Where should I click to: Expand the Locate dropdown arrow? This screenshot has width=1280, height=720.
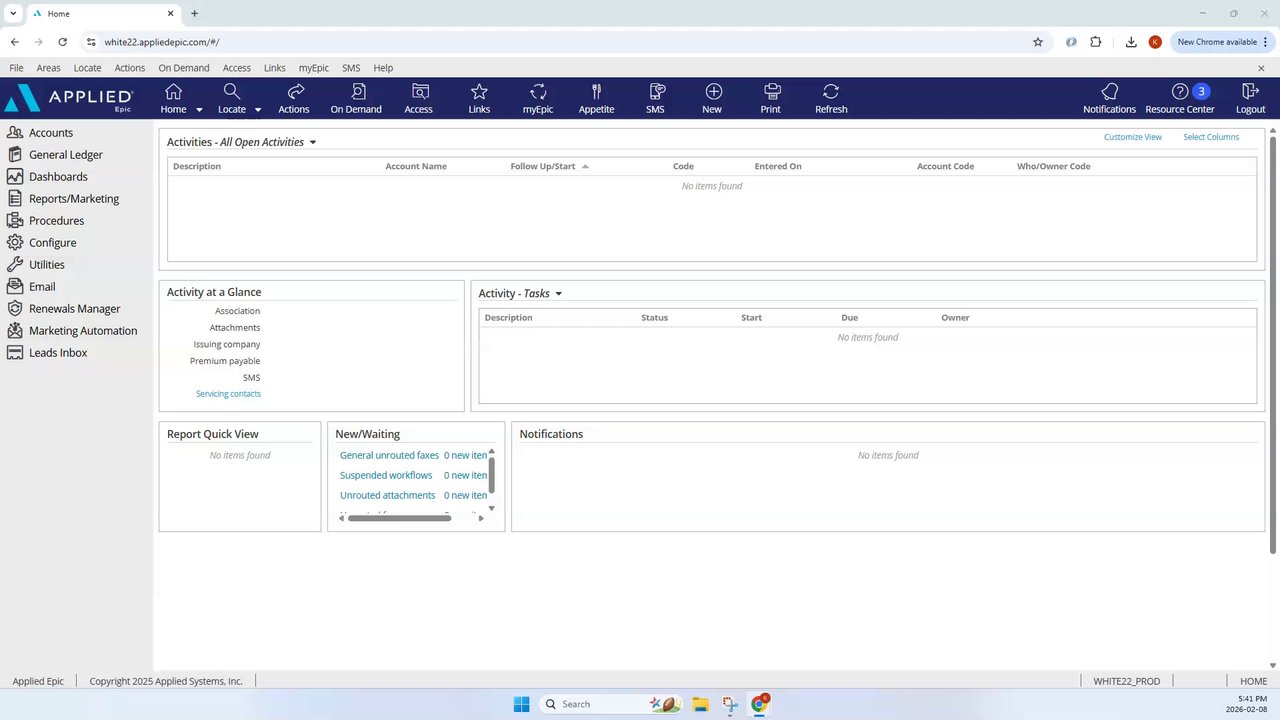258,110
